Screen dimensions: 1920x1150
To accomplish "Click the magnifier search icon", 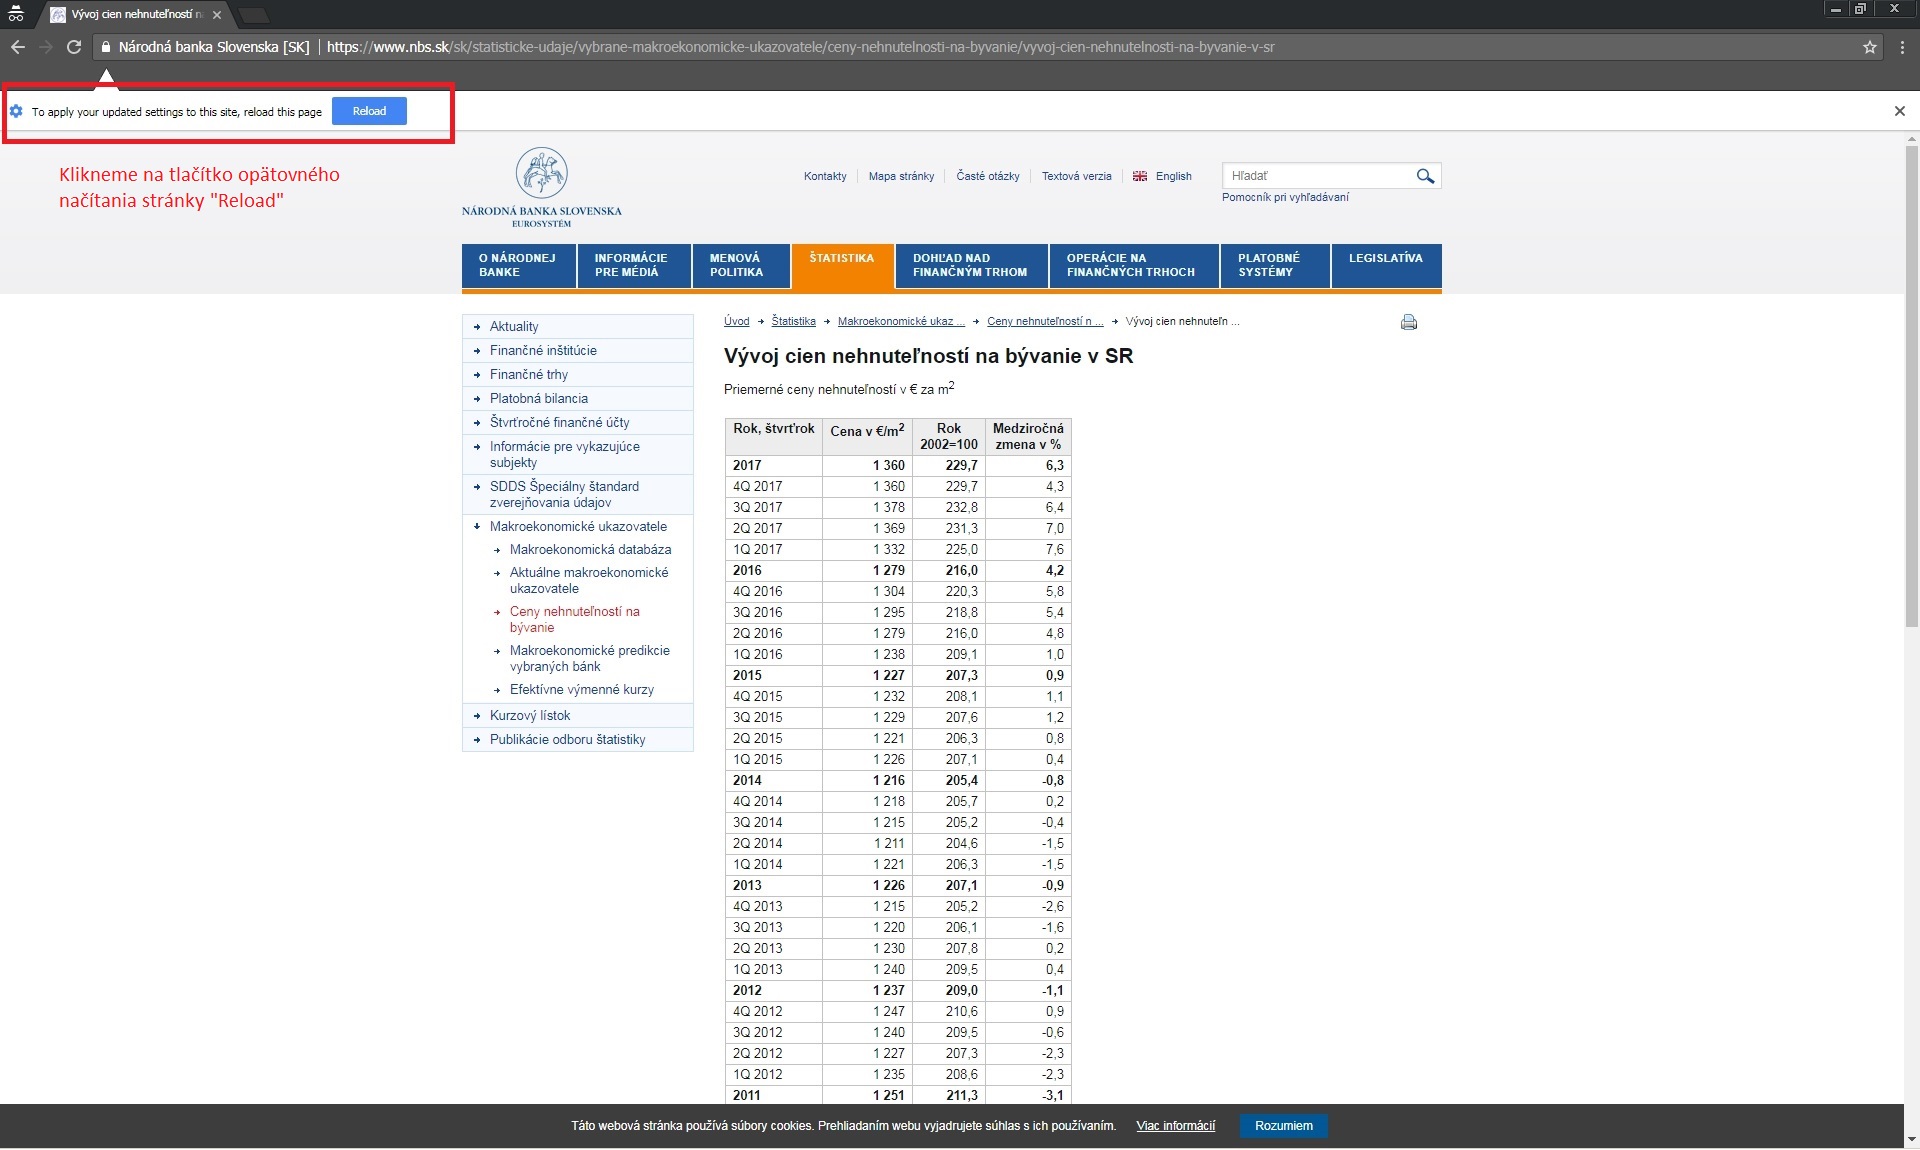I will point(1425,176).
